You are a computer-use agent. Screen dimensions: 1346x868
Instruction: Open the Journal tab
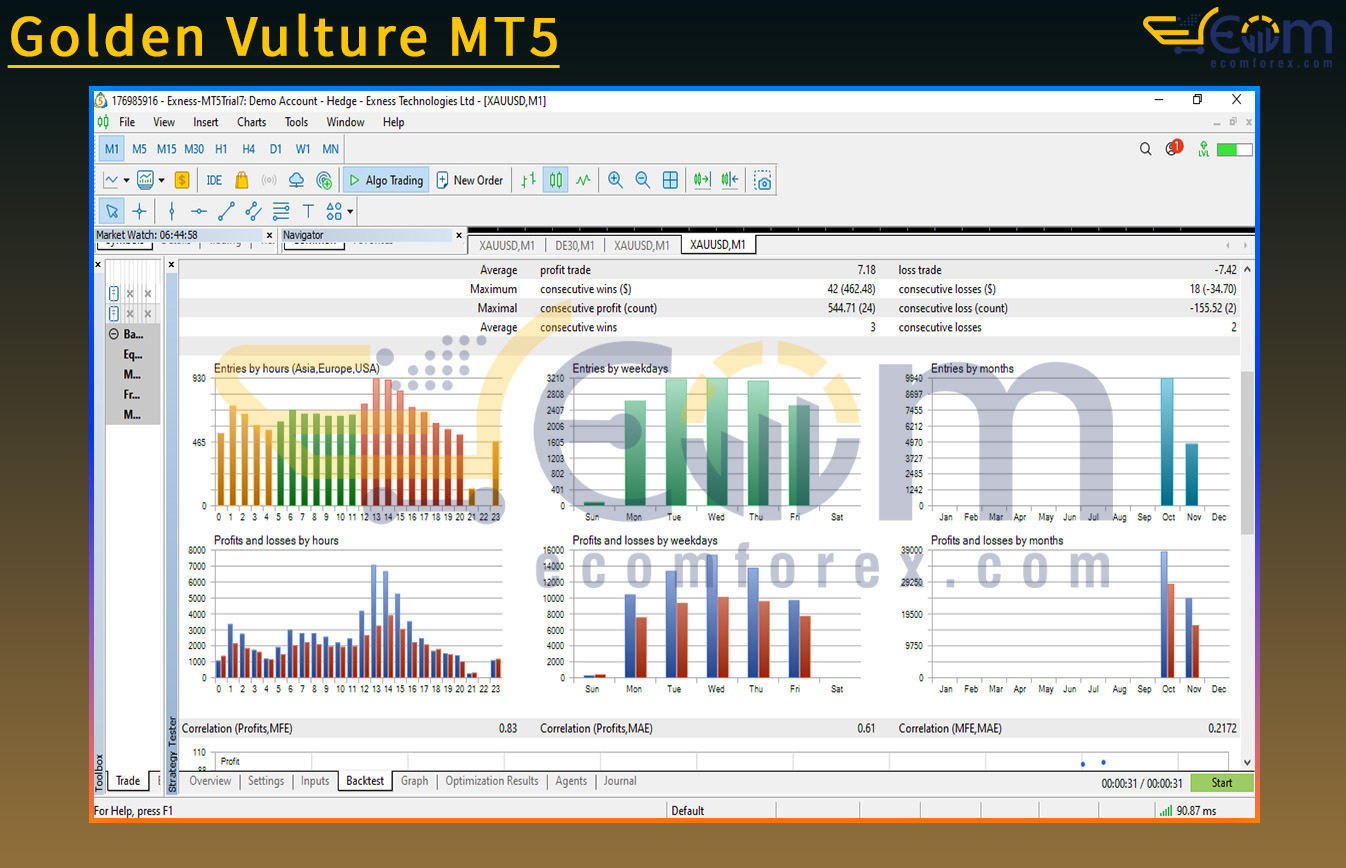click(x=620, y=781)
